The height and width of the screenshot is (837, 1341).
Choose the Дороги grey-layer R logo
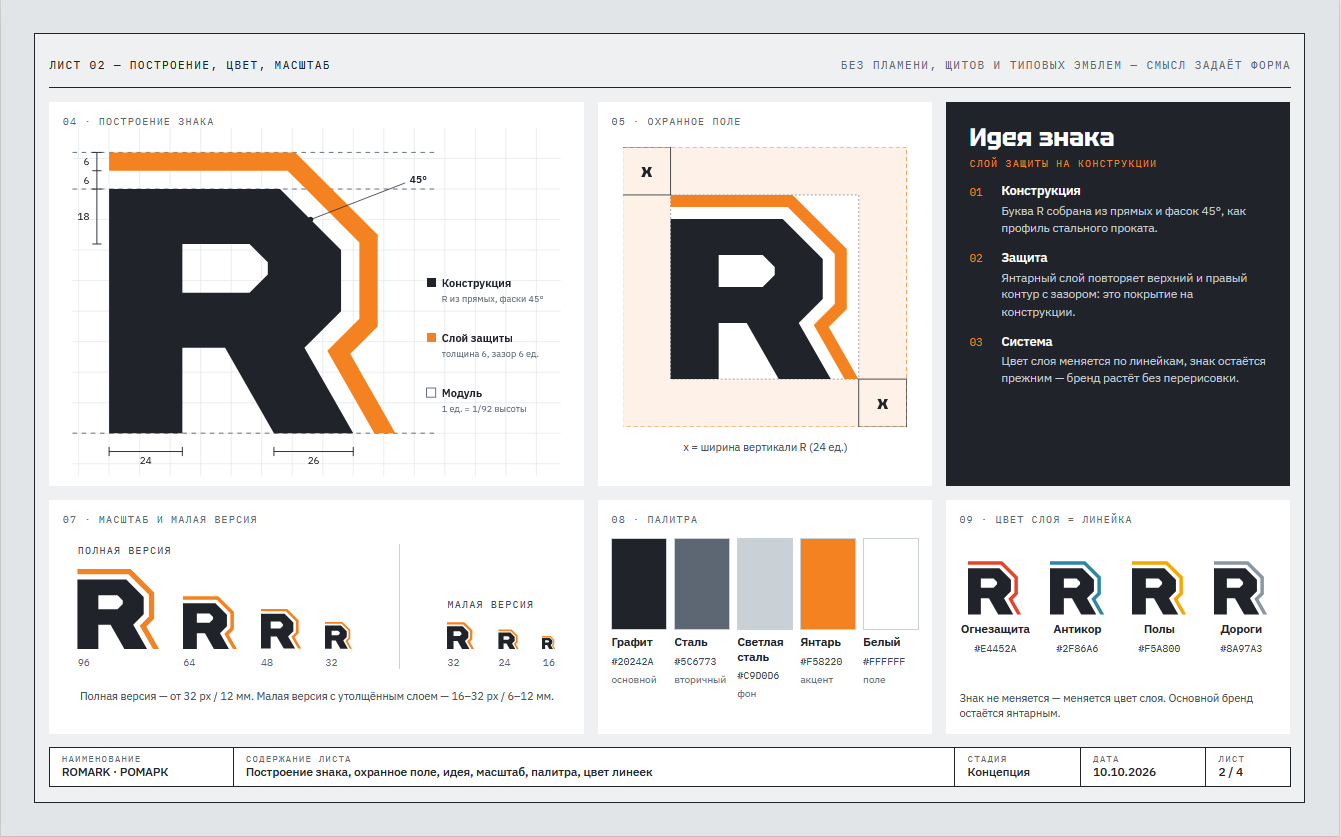(x=1240, y=588)
